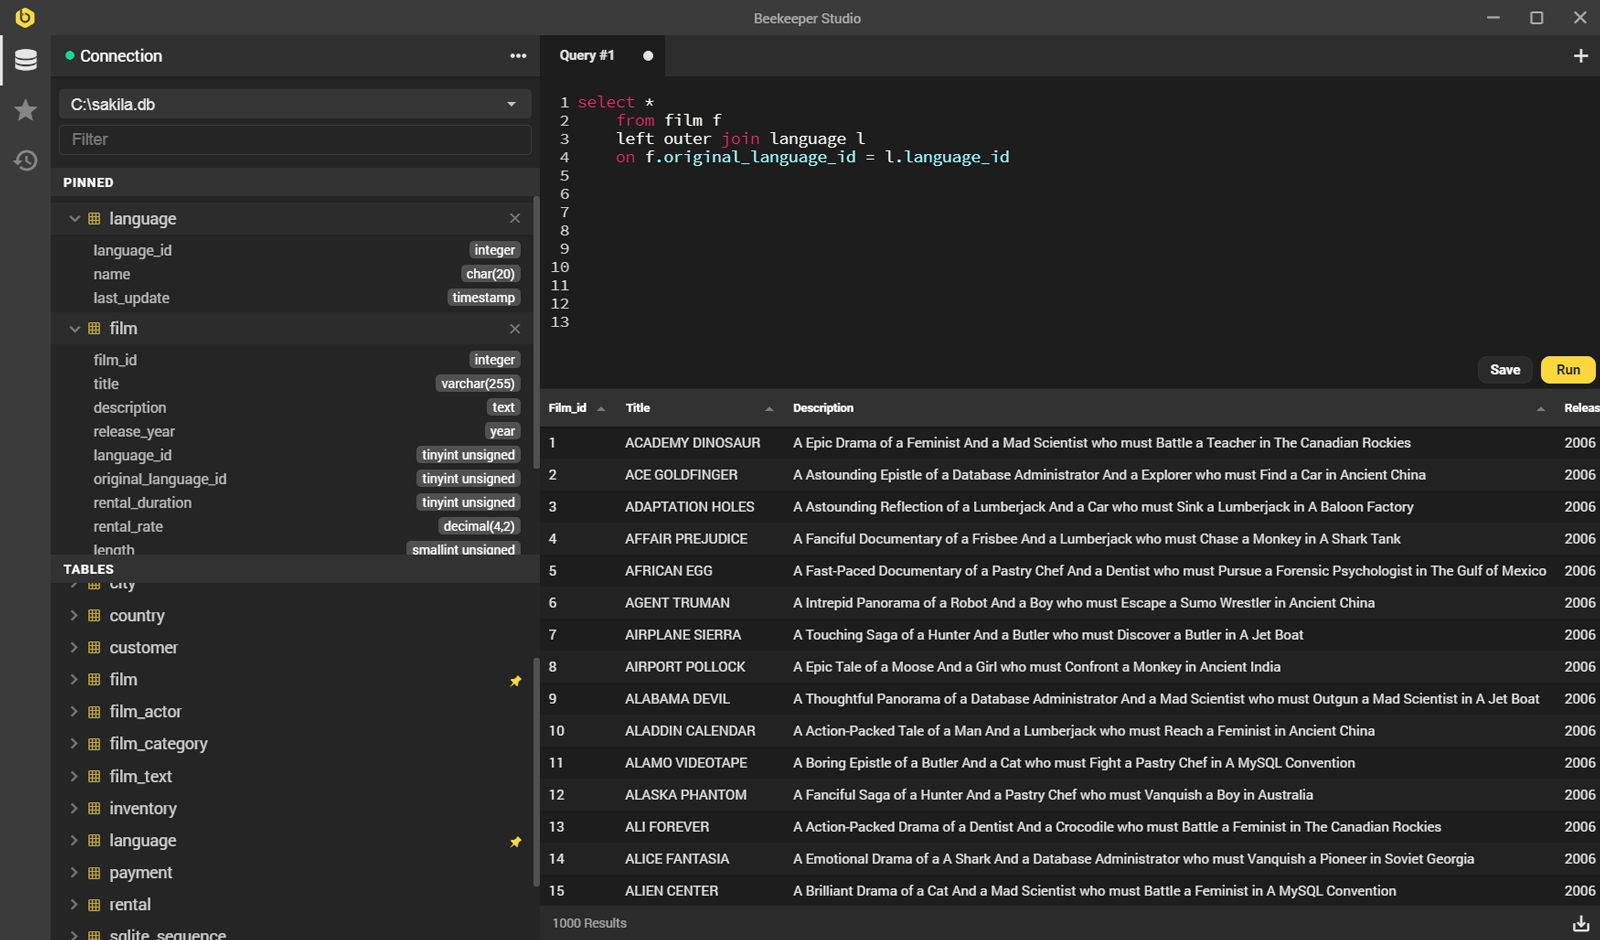This screenshot has height=940, width=1600.
Task: Select the Query #1 tab
Action: (587, 56)
